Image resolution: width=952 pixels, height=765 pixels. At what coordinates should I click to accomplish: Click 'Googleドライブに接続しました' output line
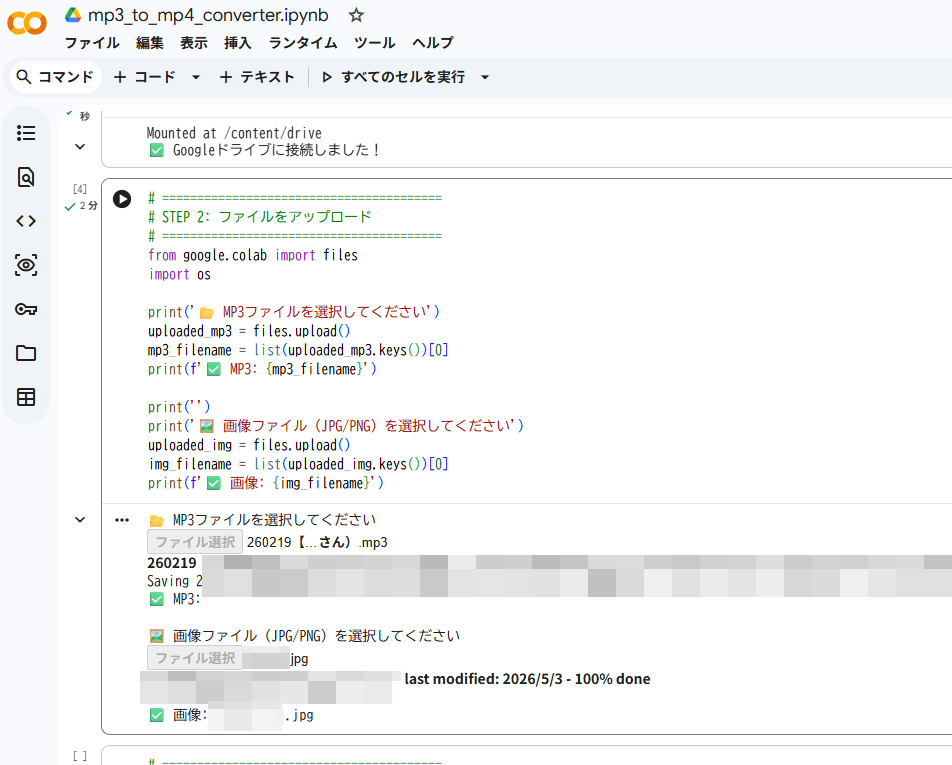coord(265,150)
